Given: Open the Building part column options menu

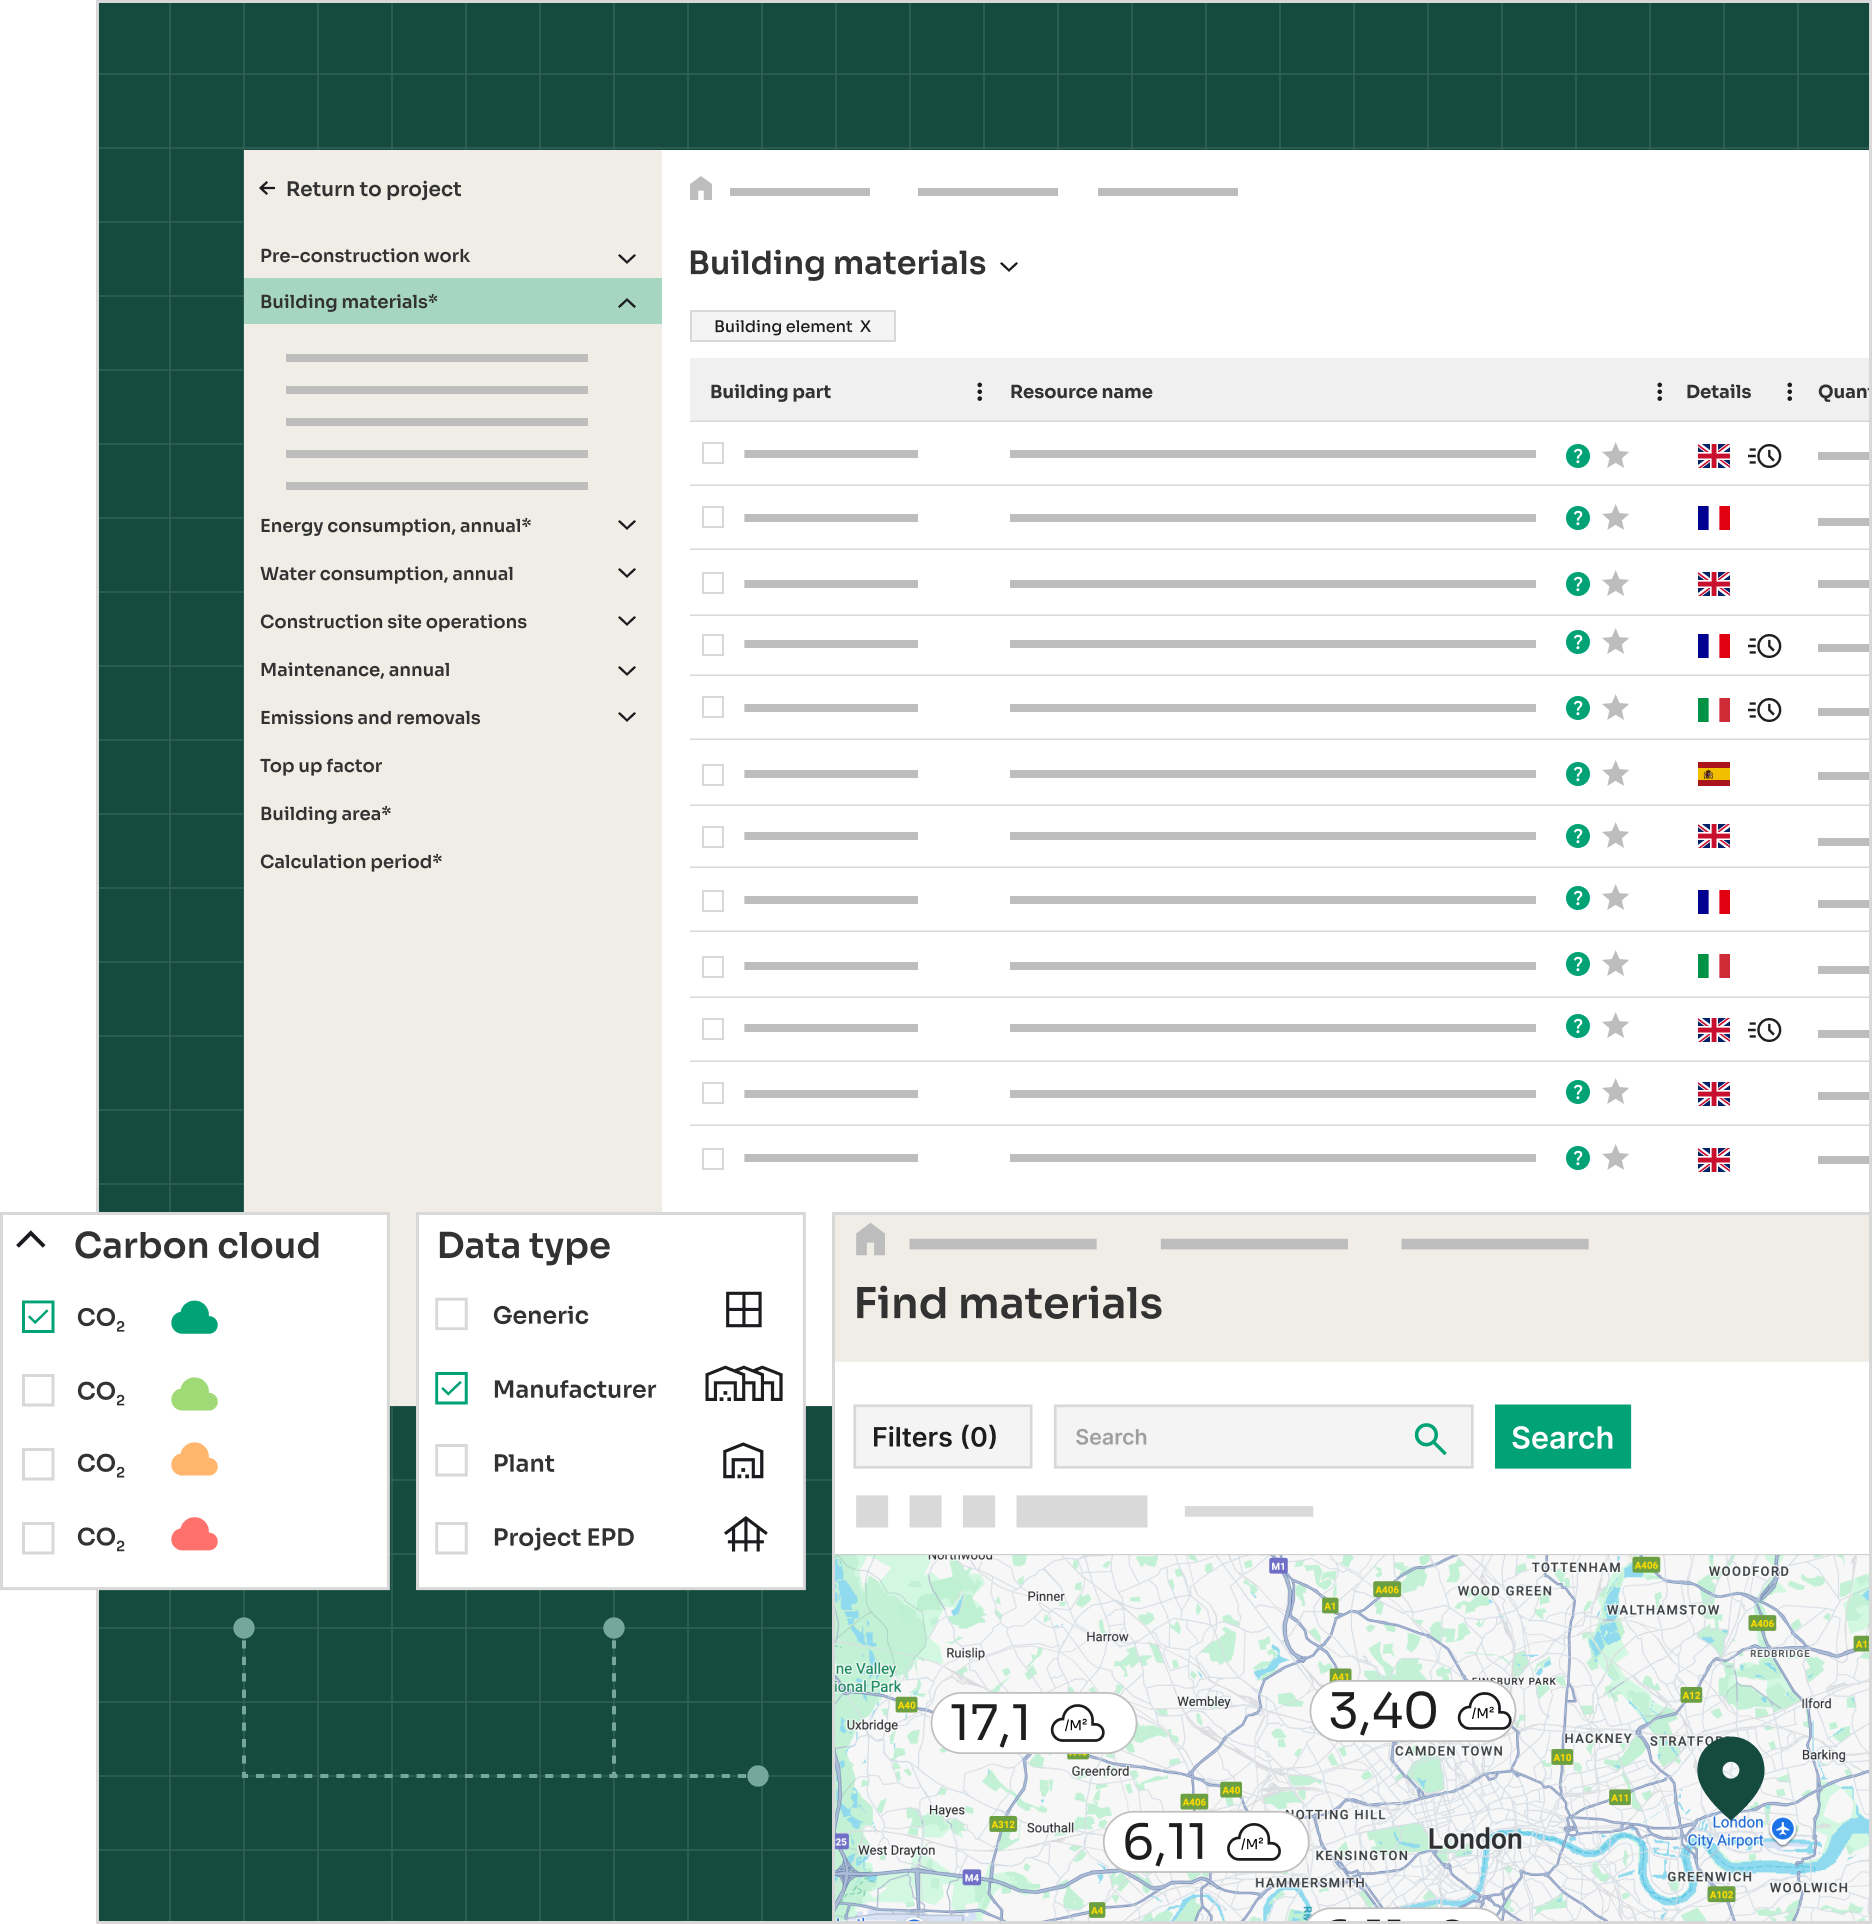Looking at the screenshot, I should tap(979, 392).
